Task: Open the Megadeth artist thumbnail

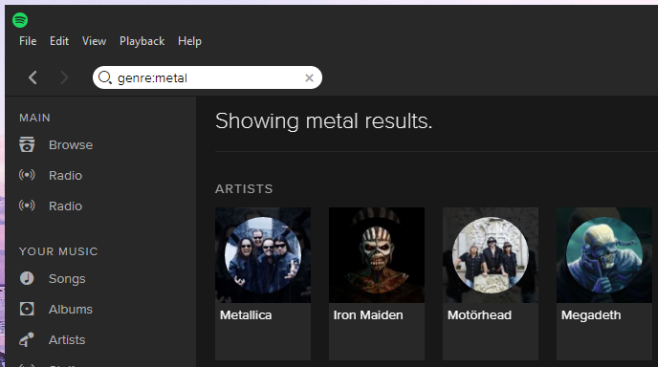Action: (604, 255)
